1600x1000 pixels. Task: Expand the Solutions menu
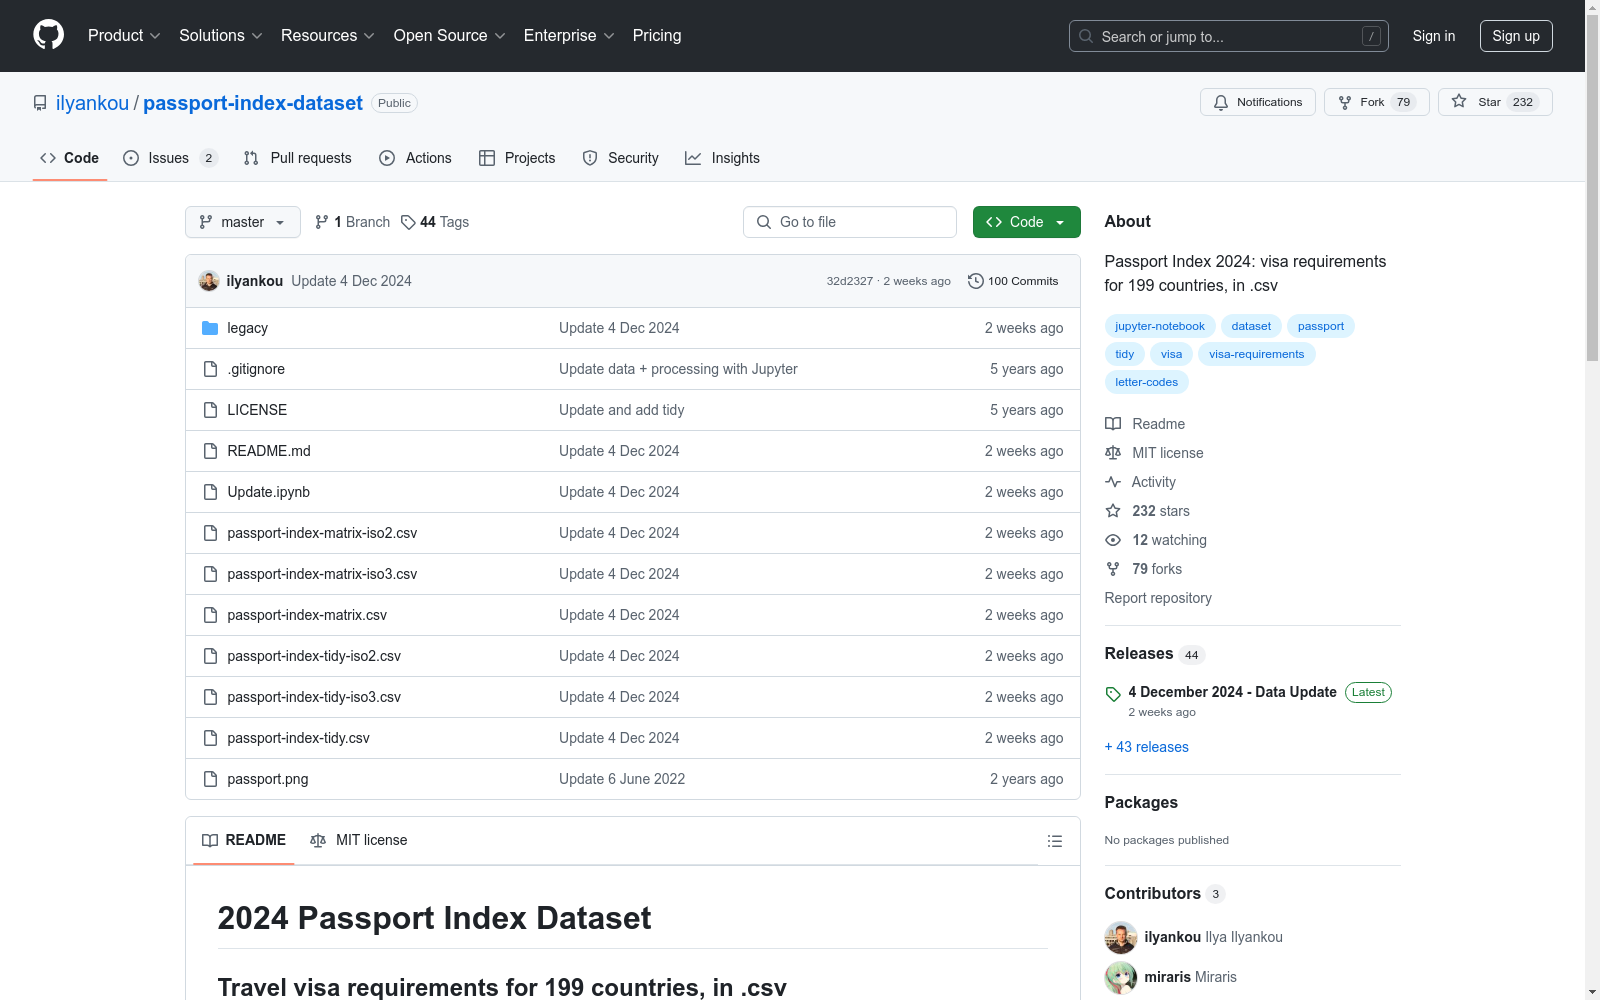(220, 36)
